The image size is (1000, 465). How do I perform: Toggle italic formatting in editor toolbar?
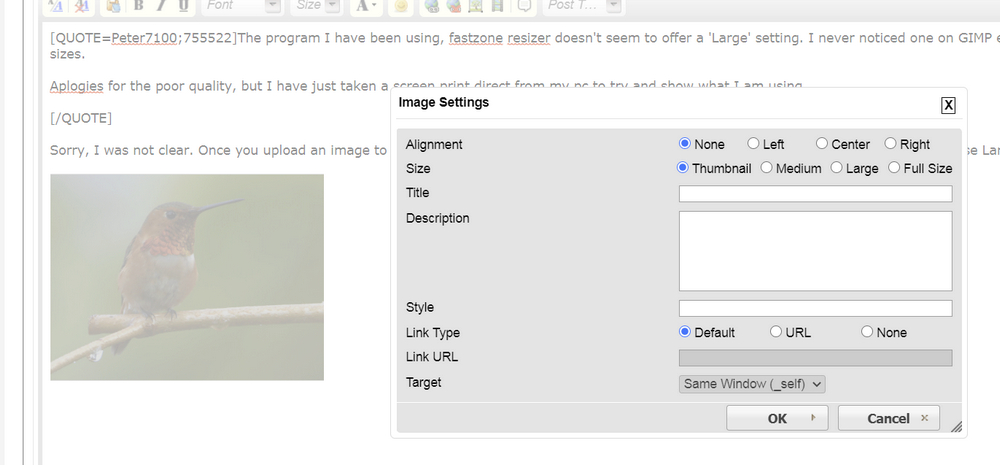(161, 5)
